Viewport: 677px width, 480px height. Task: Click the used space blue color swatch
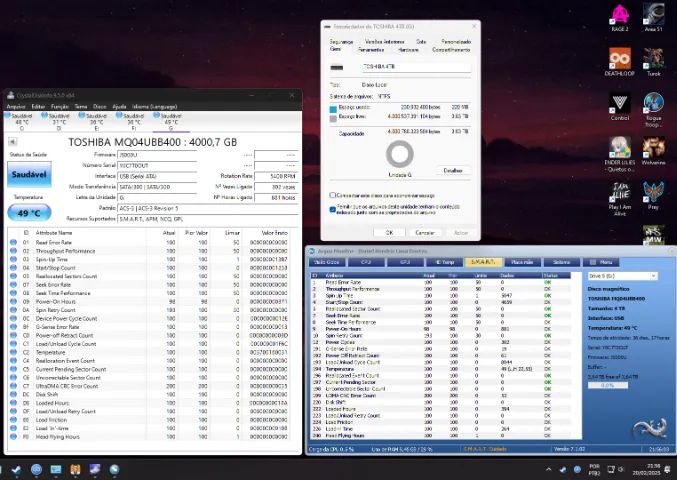coord(333,109)
